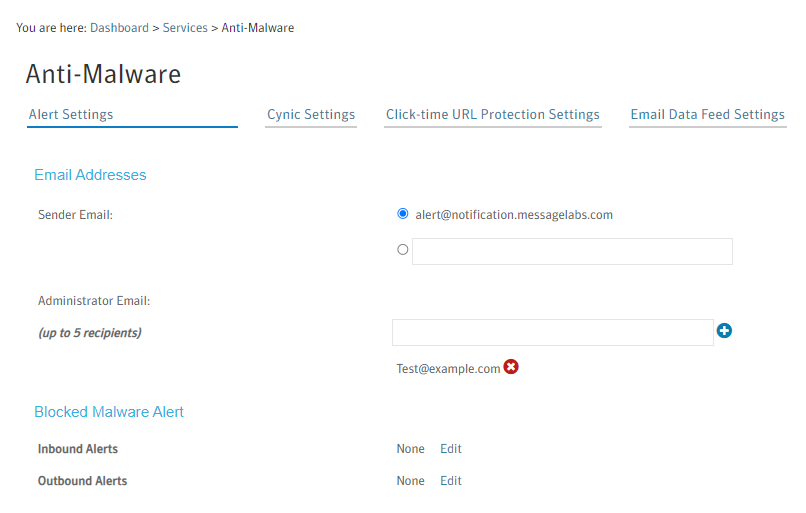Image resolution: width=806 pixels, height=513 pixels.
Task: Open the Cynic Settings tab
Action: (311, 115)
